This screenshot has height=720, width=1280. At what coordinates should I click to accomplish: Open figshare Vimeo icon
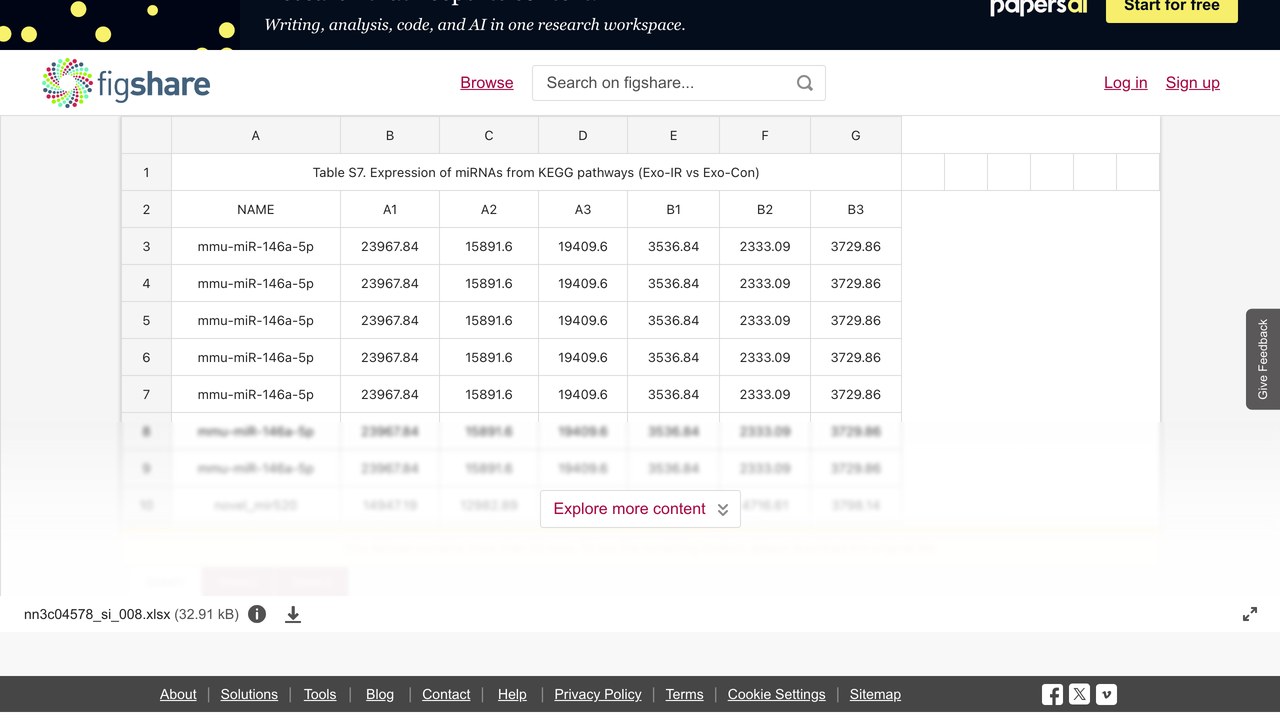pyautogui.click(x=1106, y=694)
